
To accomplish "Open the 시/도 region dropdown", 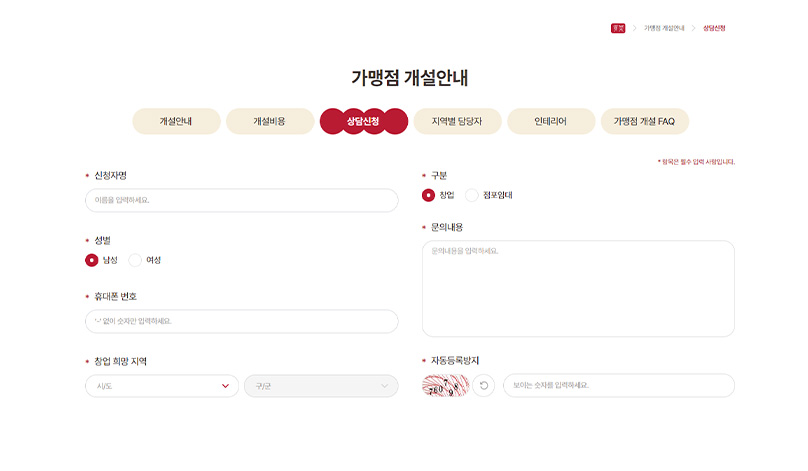I will [162, 386].
